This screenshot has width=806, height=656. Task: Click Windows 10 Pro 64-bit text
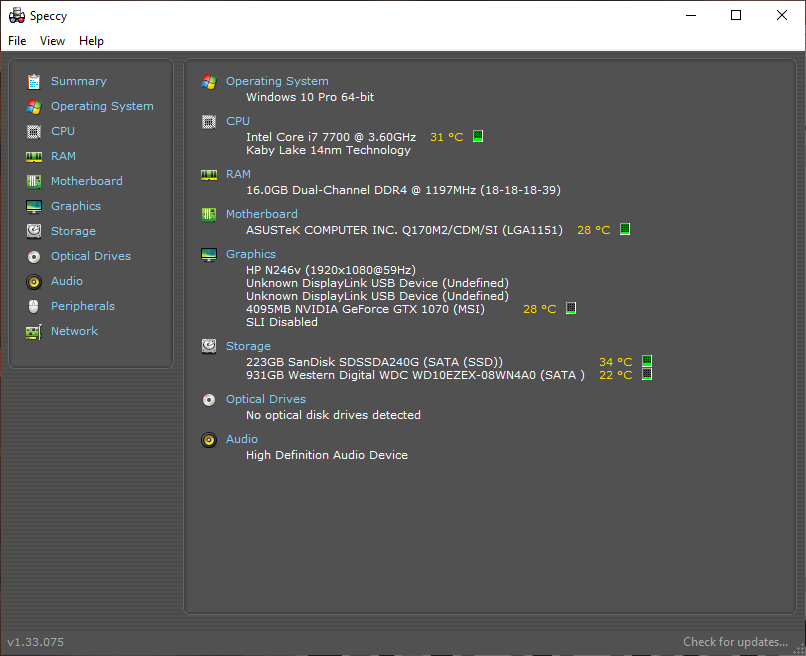[310, 97]
